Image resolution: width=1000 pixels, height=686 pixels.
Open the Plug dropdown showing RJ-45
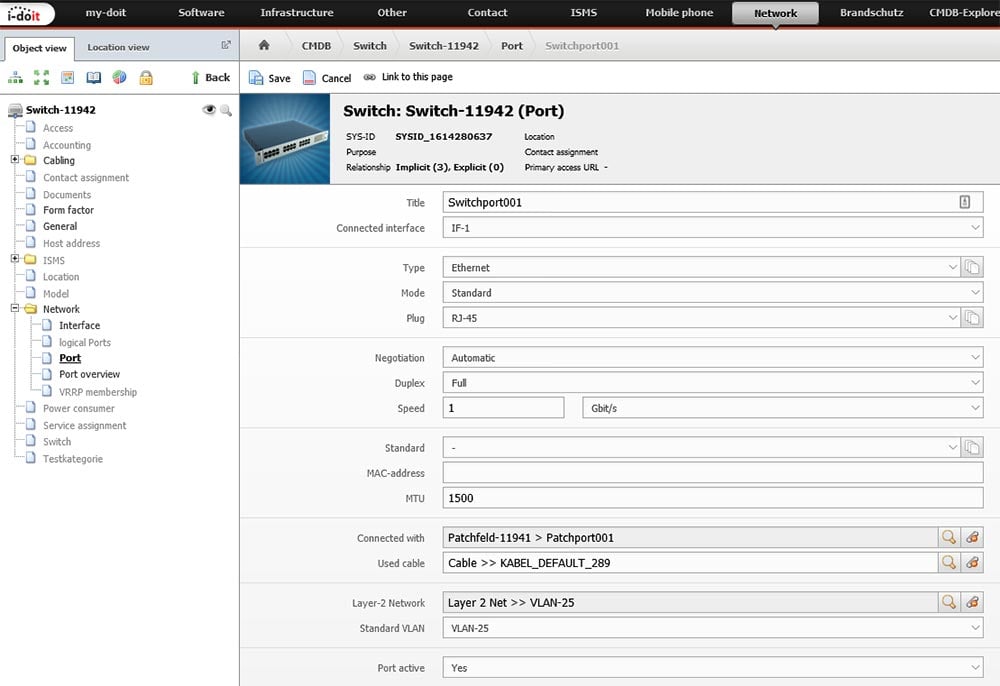coord(701,317)
